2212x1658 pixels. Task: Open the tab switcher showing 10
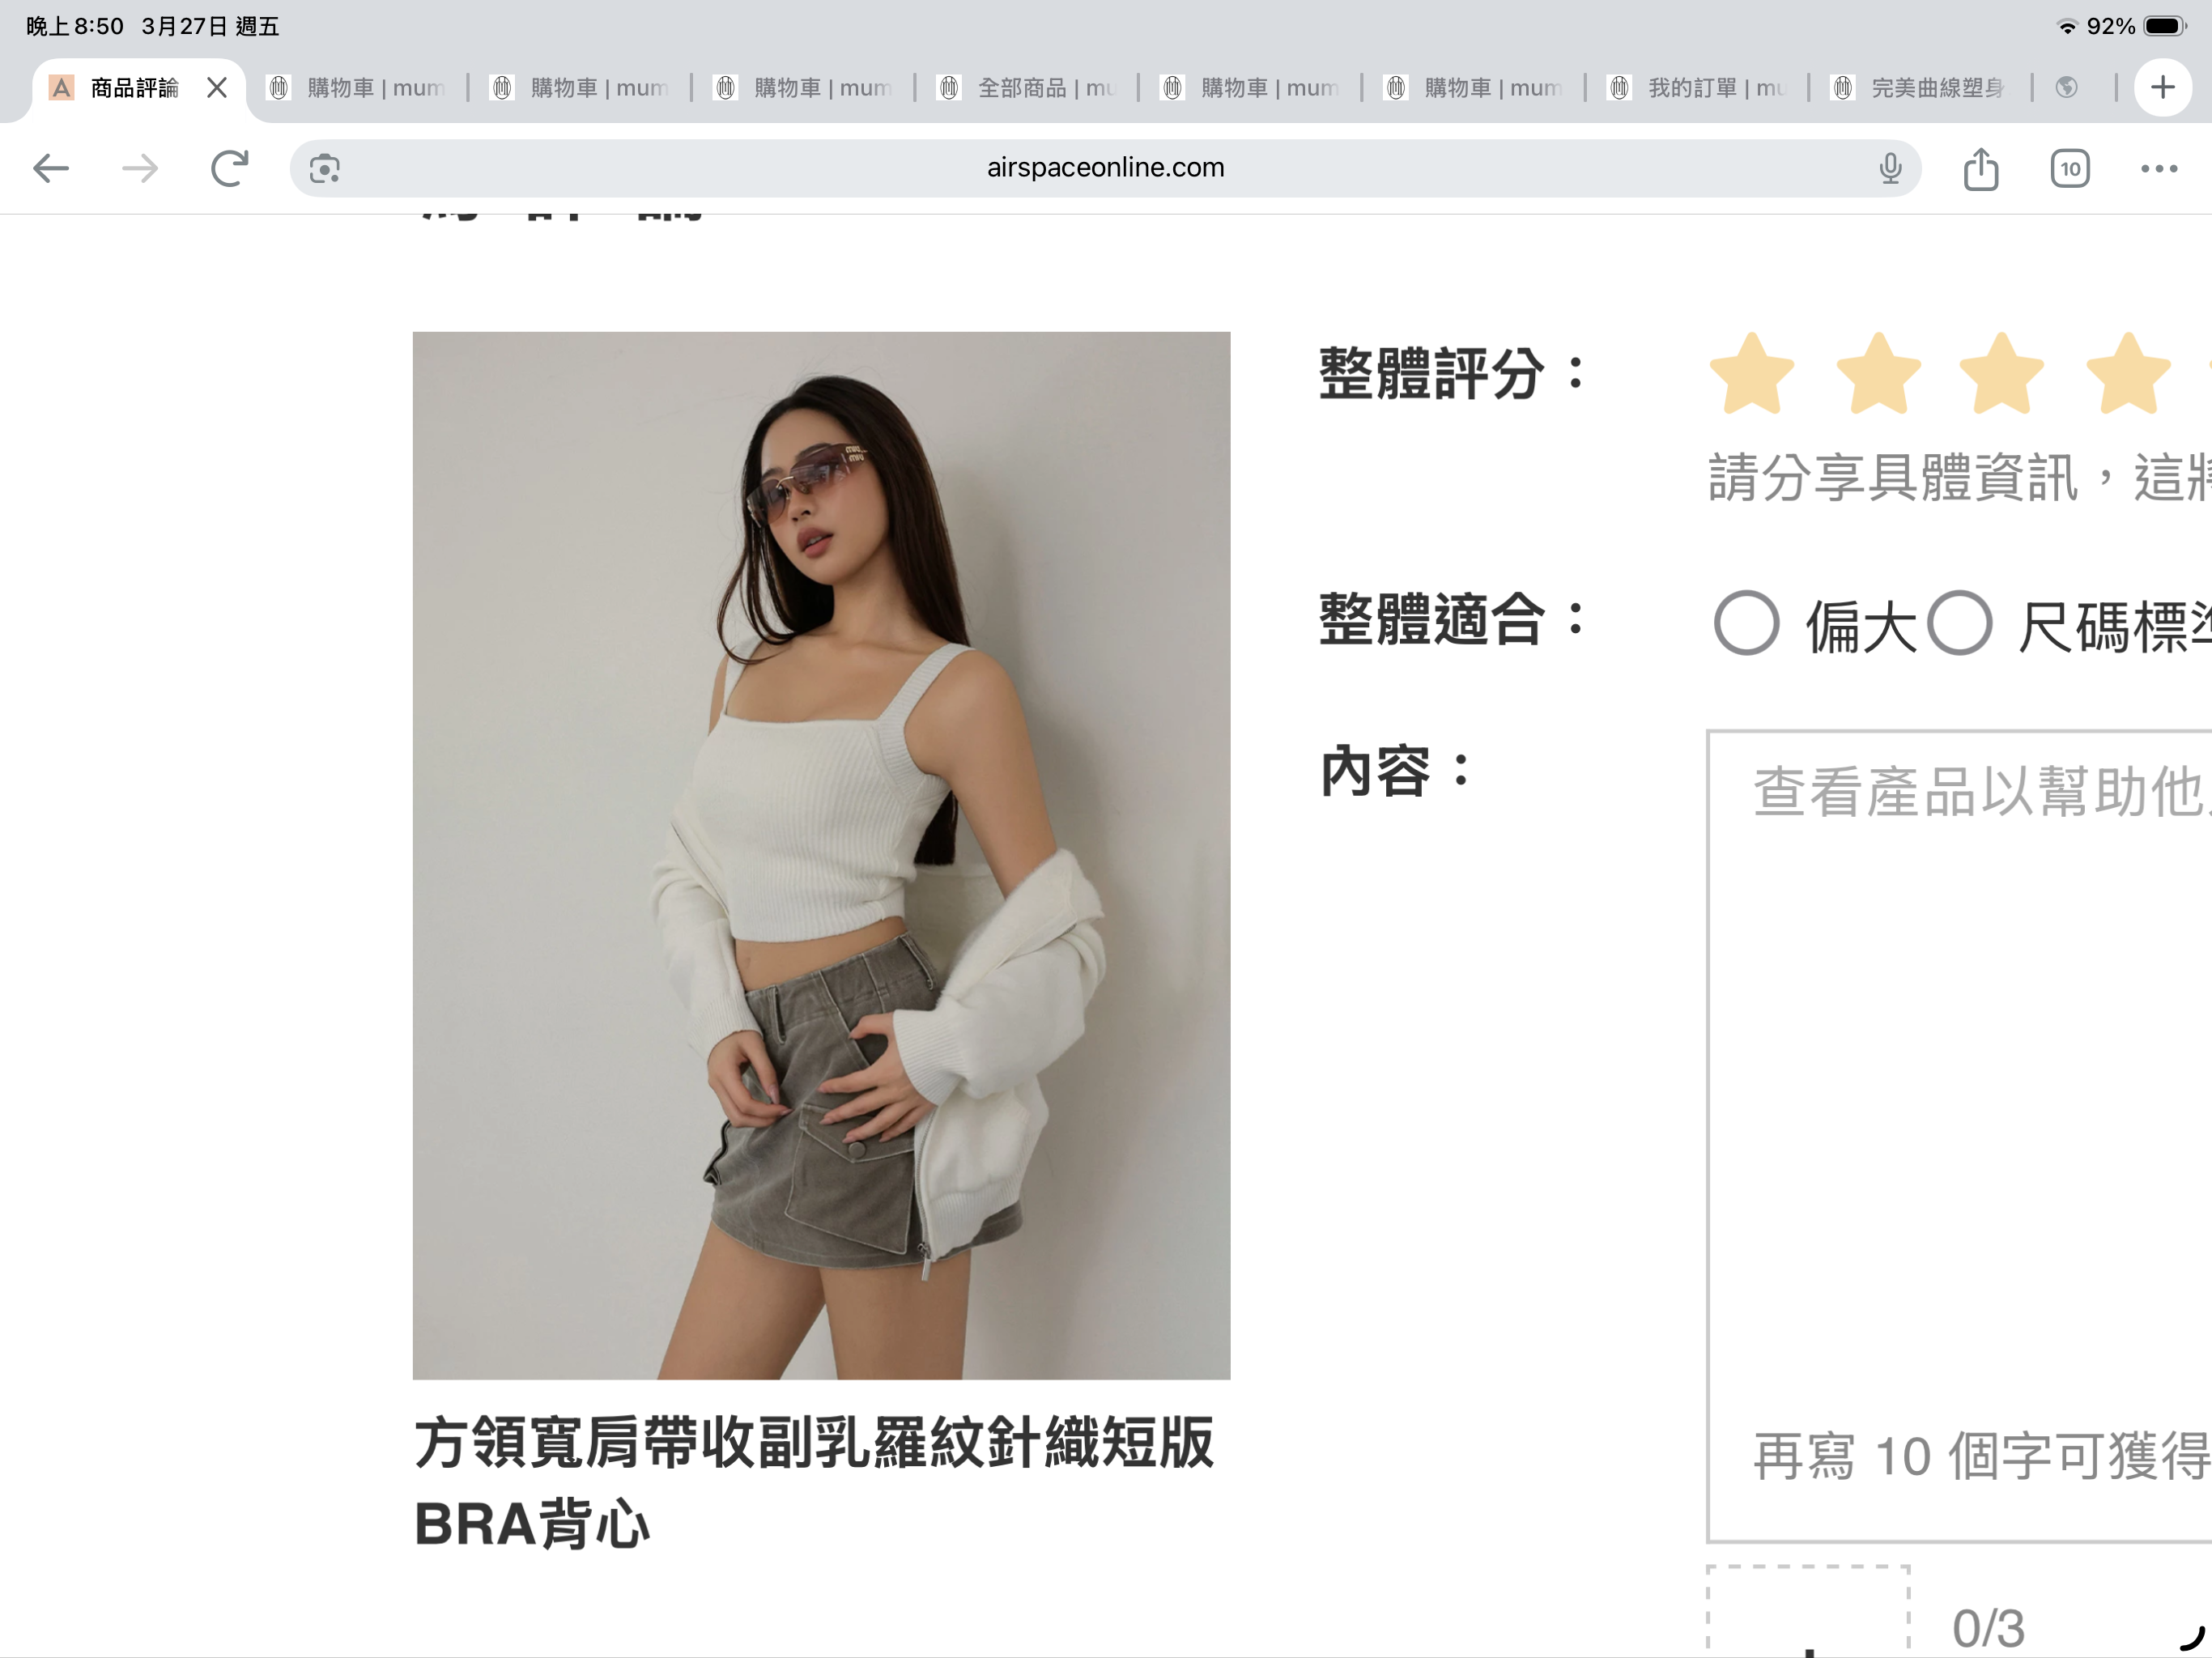tap(2069, 168)
